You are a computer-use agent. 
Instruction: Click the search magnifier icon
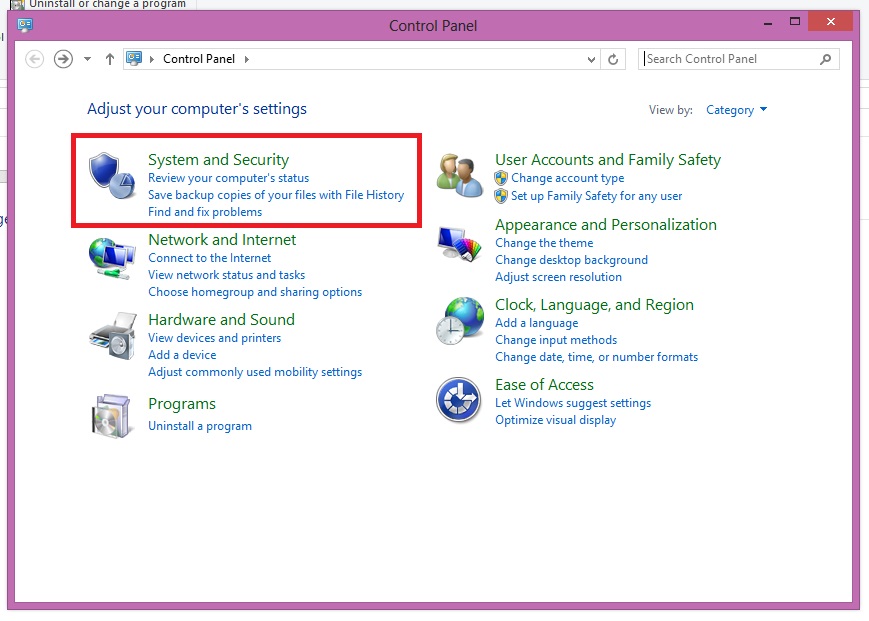click(x=825, y=59)
